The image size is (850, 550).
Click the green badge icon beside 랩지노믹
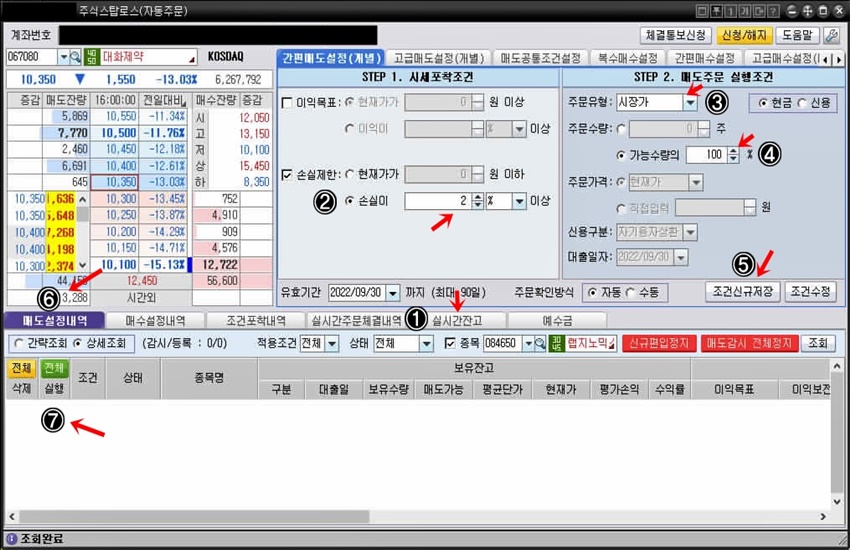pyautogui.click(x=557, y=344)
